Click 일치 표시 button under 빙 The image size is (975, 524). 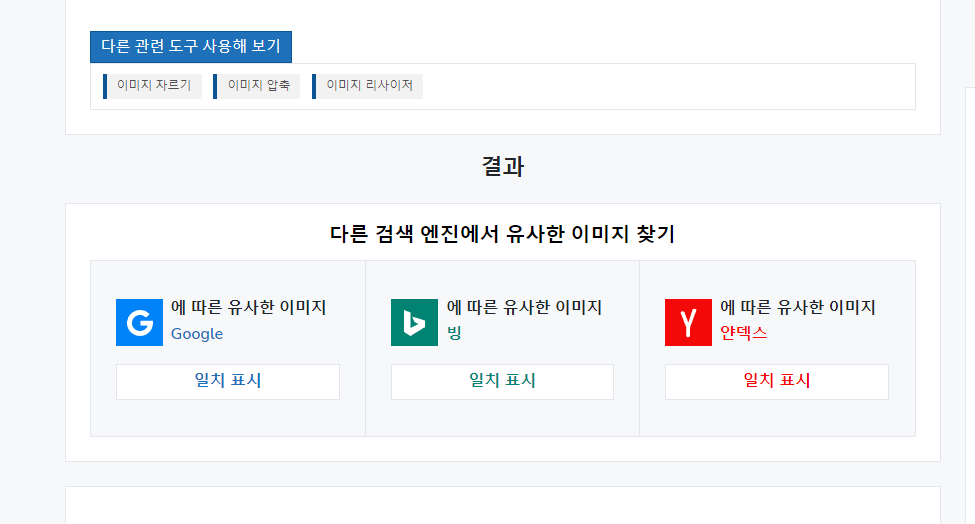[502, 382]
